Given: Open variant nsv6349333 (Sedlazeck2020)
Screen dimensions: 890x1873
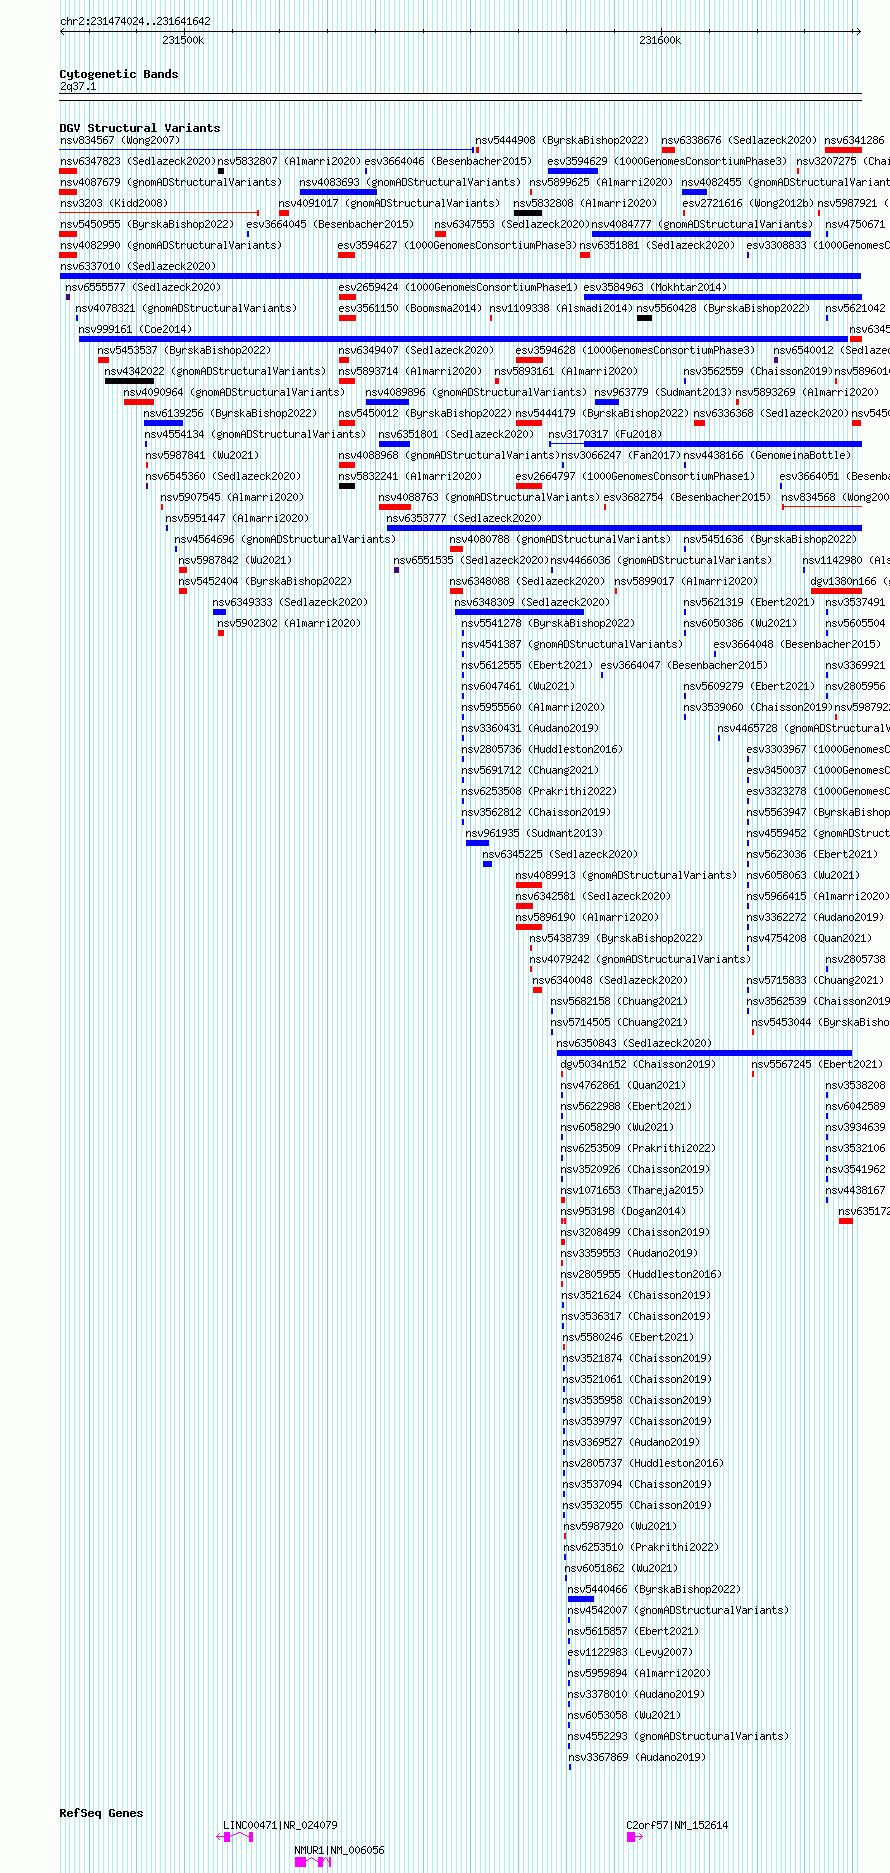Looking at the screenshot, I should (290, 603).
